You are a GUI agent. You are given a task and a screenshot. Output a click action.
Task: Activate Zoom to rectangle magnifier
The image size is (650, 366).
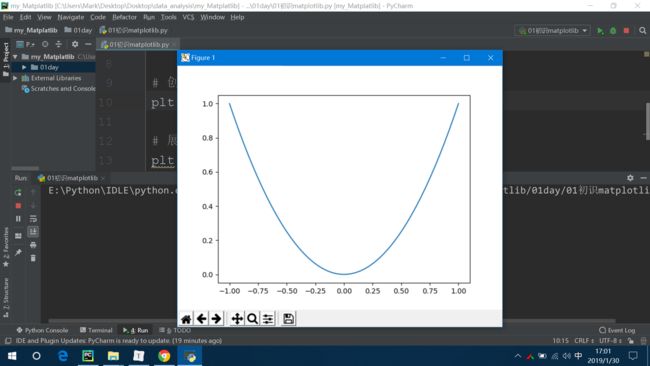tap(252, 319)
